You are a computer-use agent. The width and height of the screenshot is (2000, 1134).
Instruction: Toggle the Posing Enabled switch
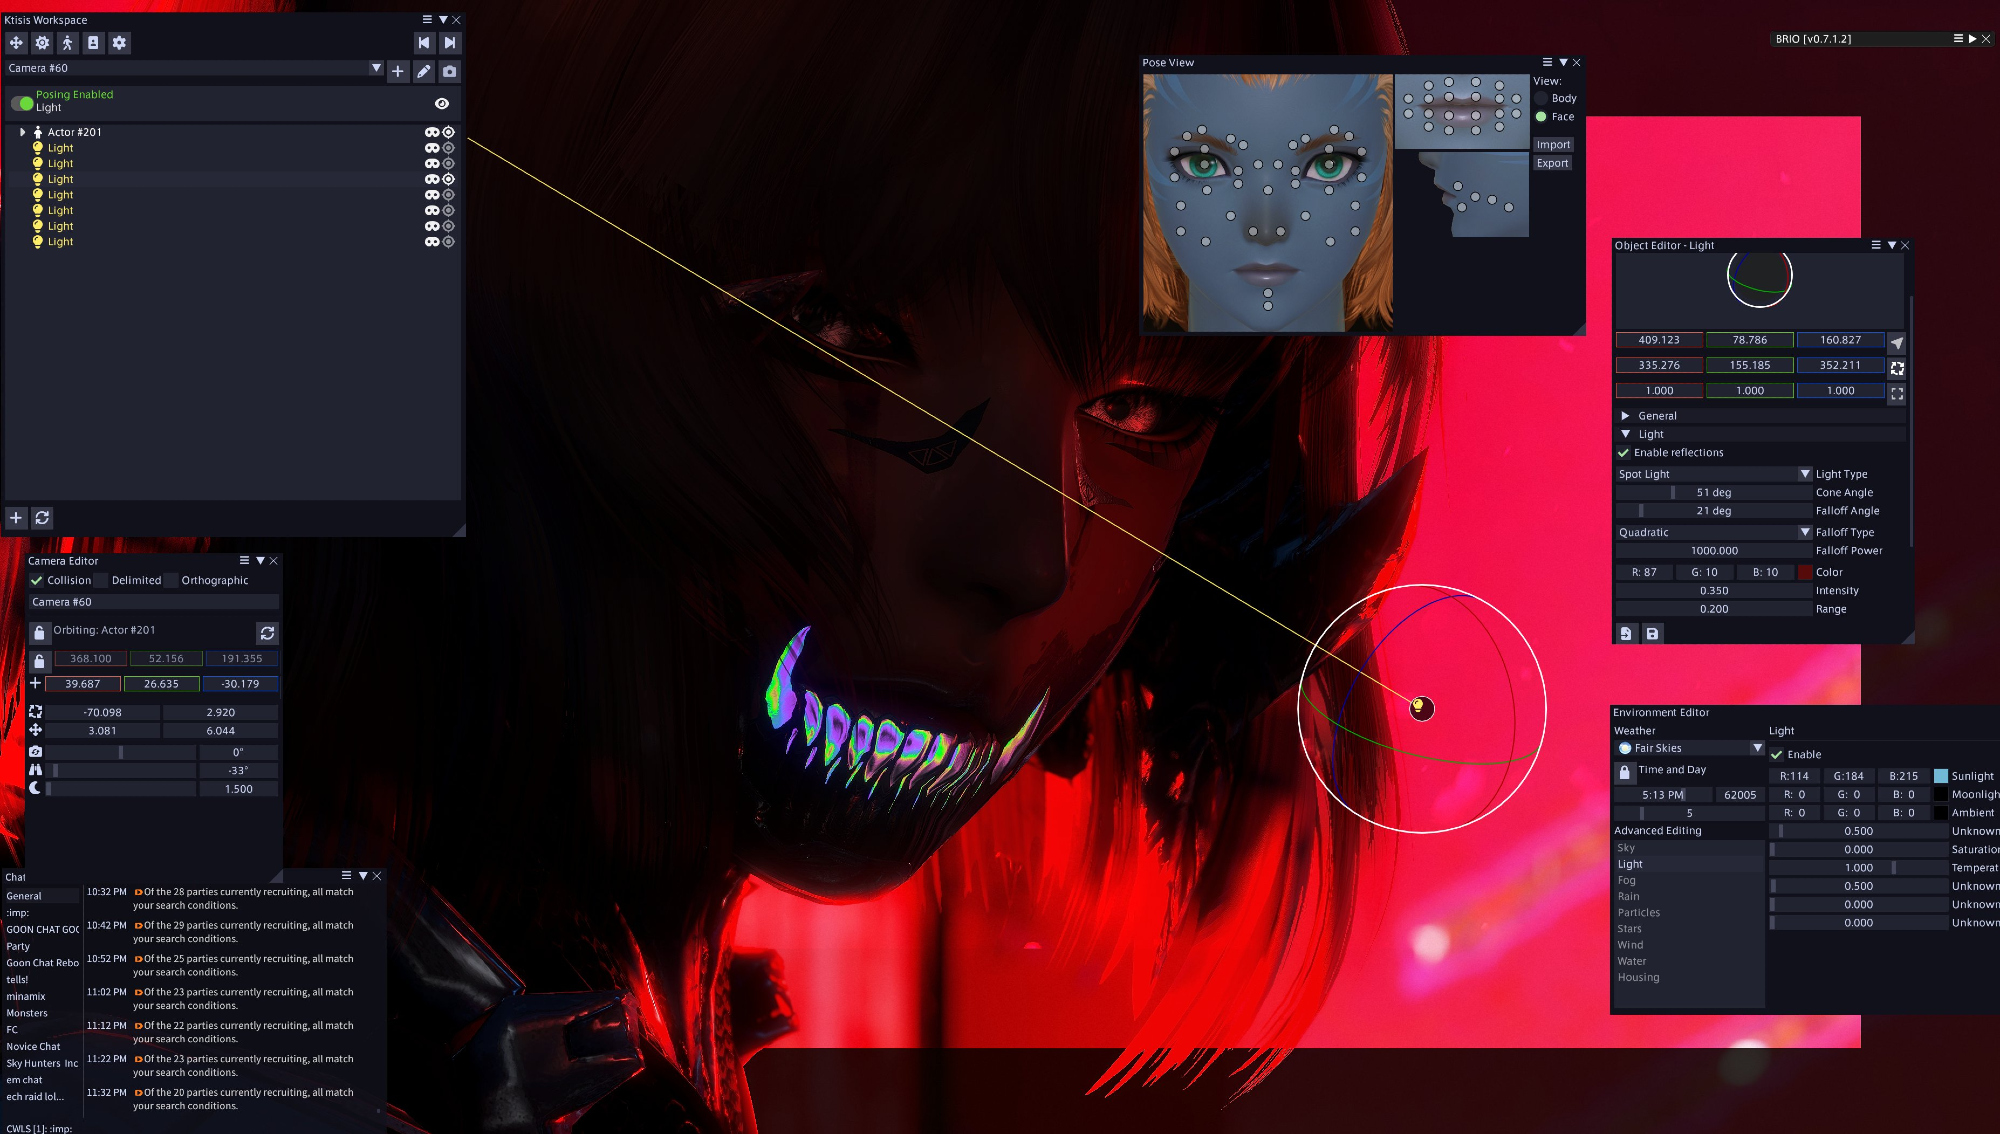point(22,102)
